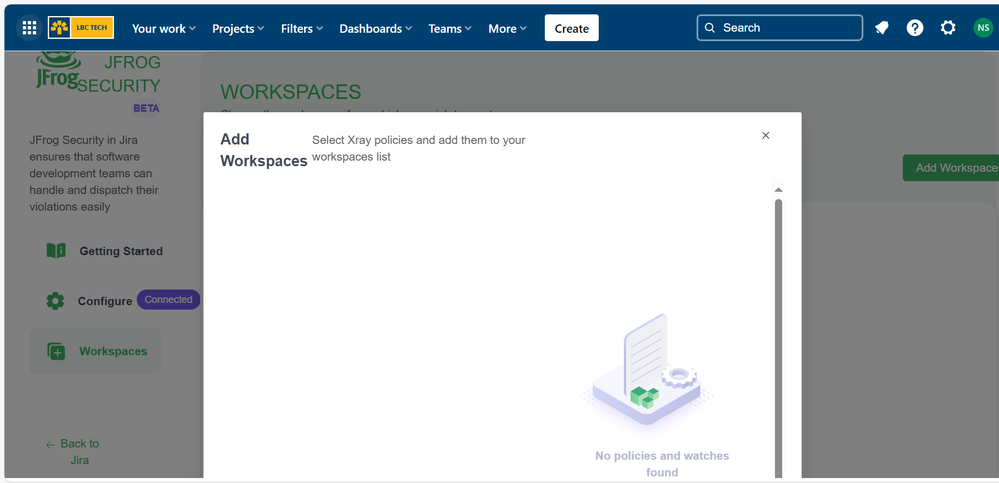Click the magnifier icon in the search box
Image resolution: width=999 pixels, height=483 pixels.
(x=710, y=28)
